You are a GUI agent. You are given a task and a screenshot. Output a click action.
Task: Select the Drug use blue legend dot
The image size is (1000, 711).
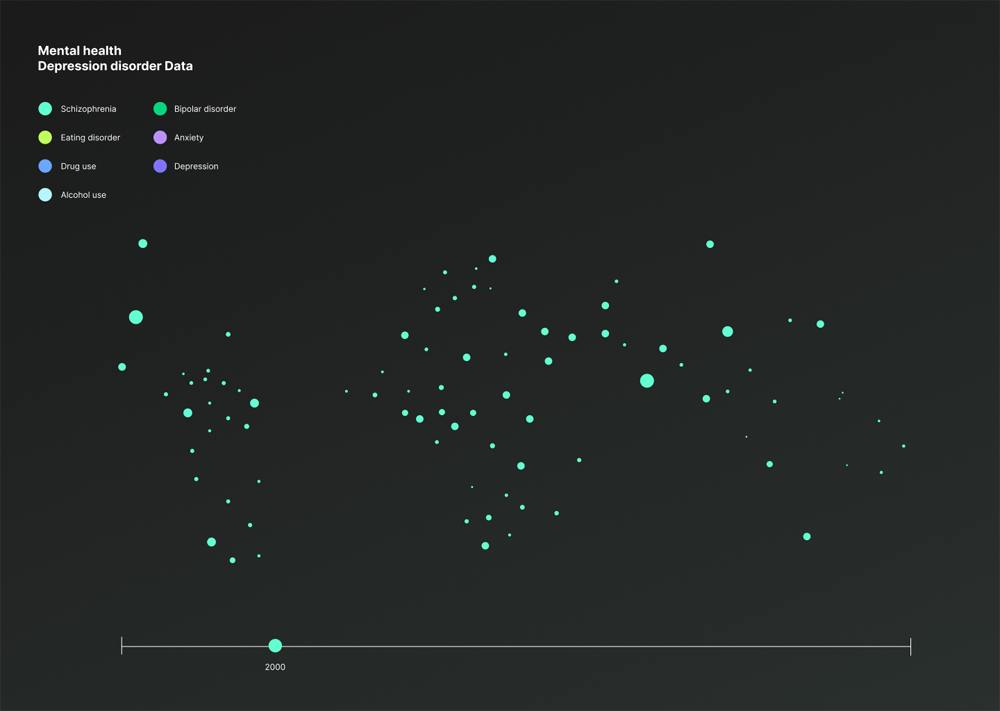point(45,166)
